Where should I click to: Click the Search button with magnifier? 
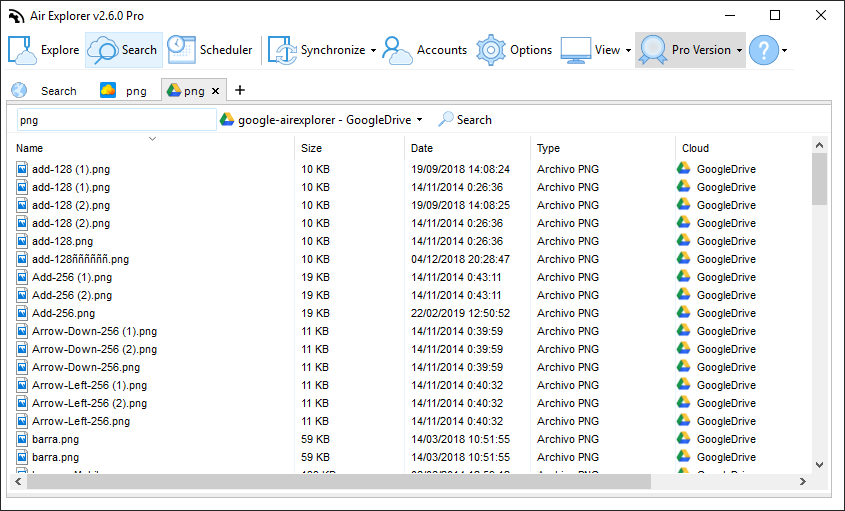465,120
